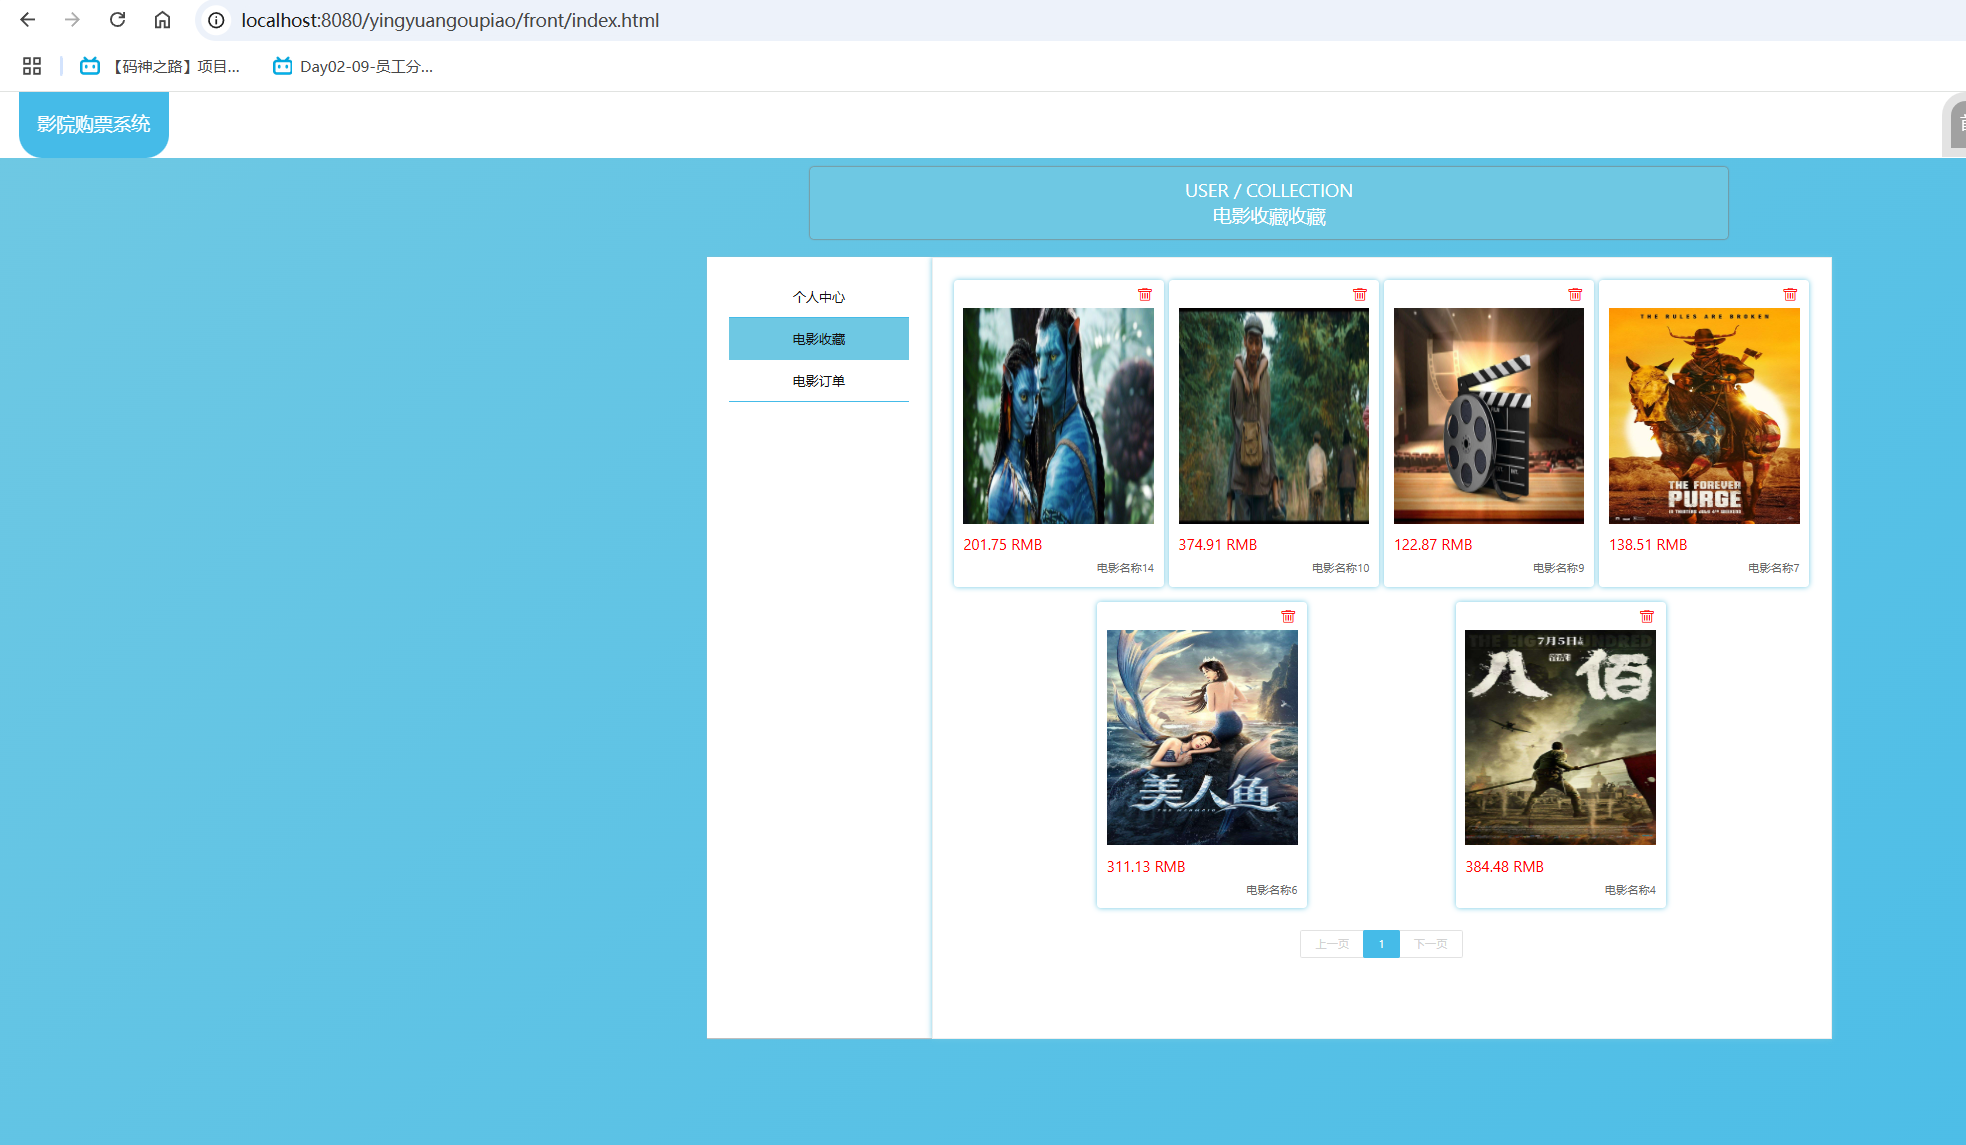Click the browser forward arrow
Screen dimensions: 1966x1145
pos(72,20)
